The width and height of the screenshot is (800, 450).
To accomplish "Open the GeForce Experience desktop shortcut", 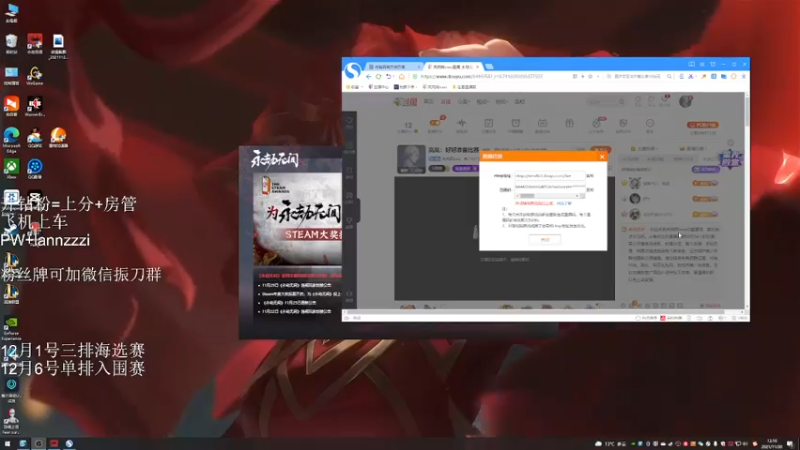I will [11, 328].
